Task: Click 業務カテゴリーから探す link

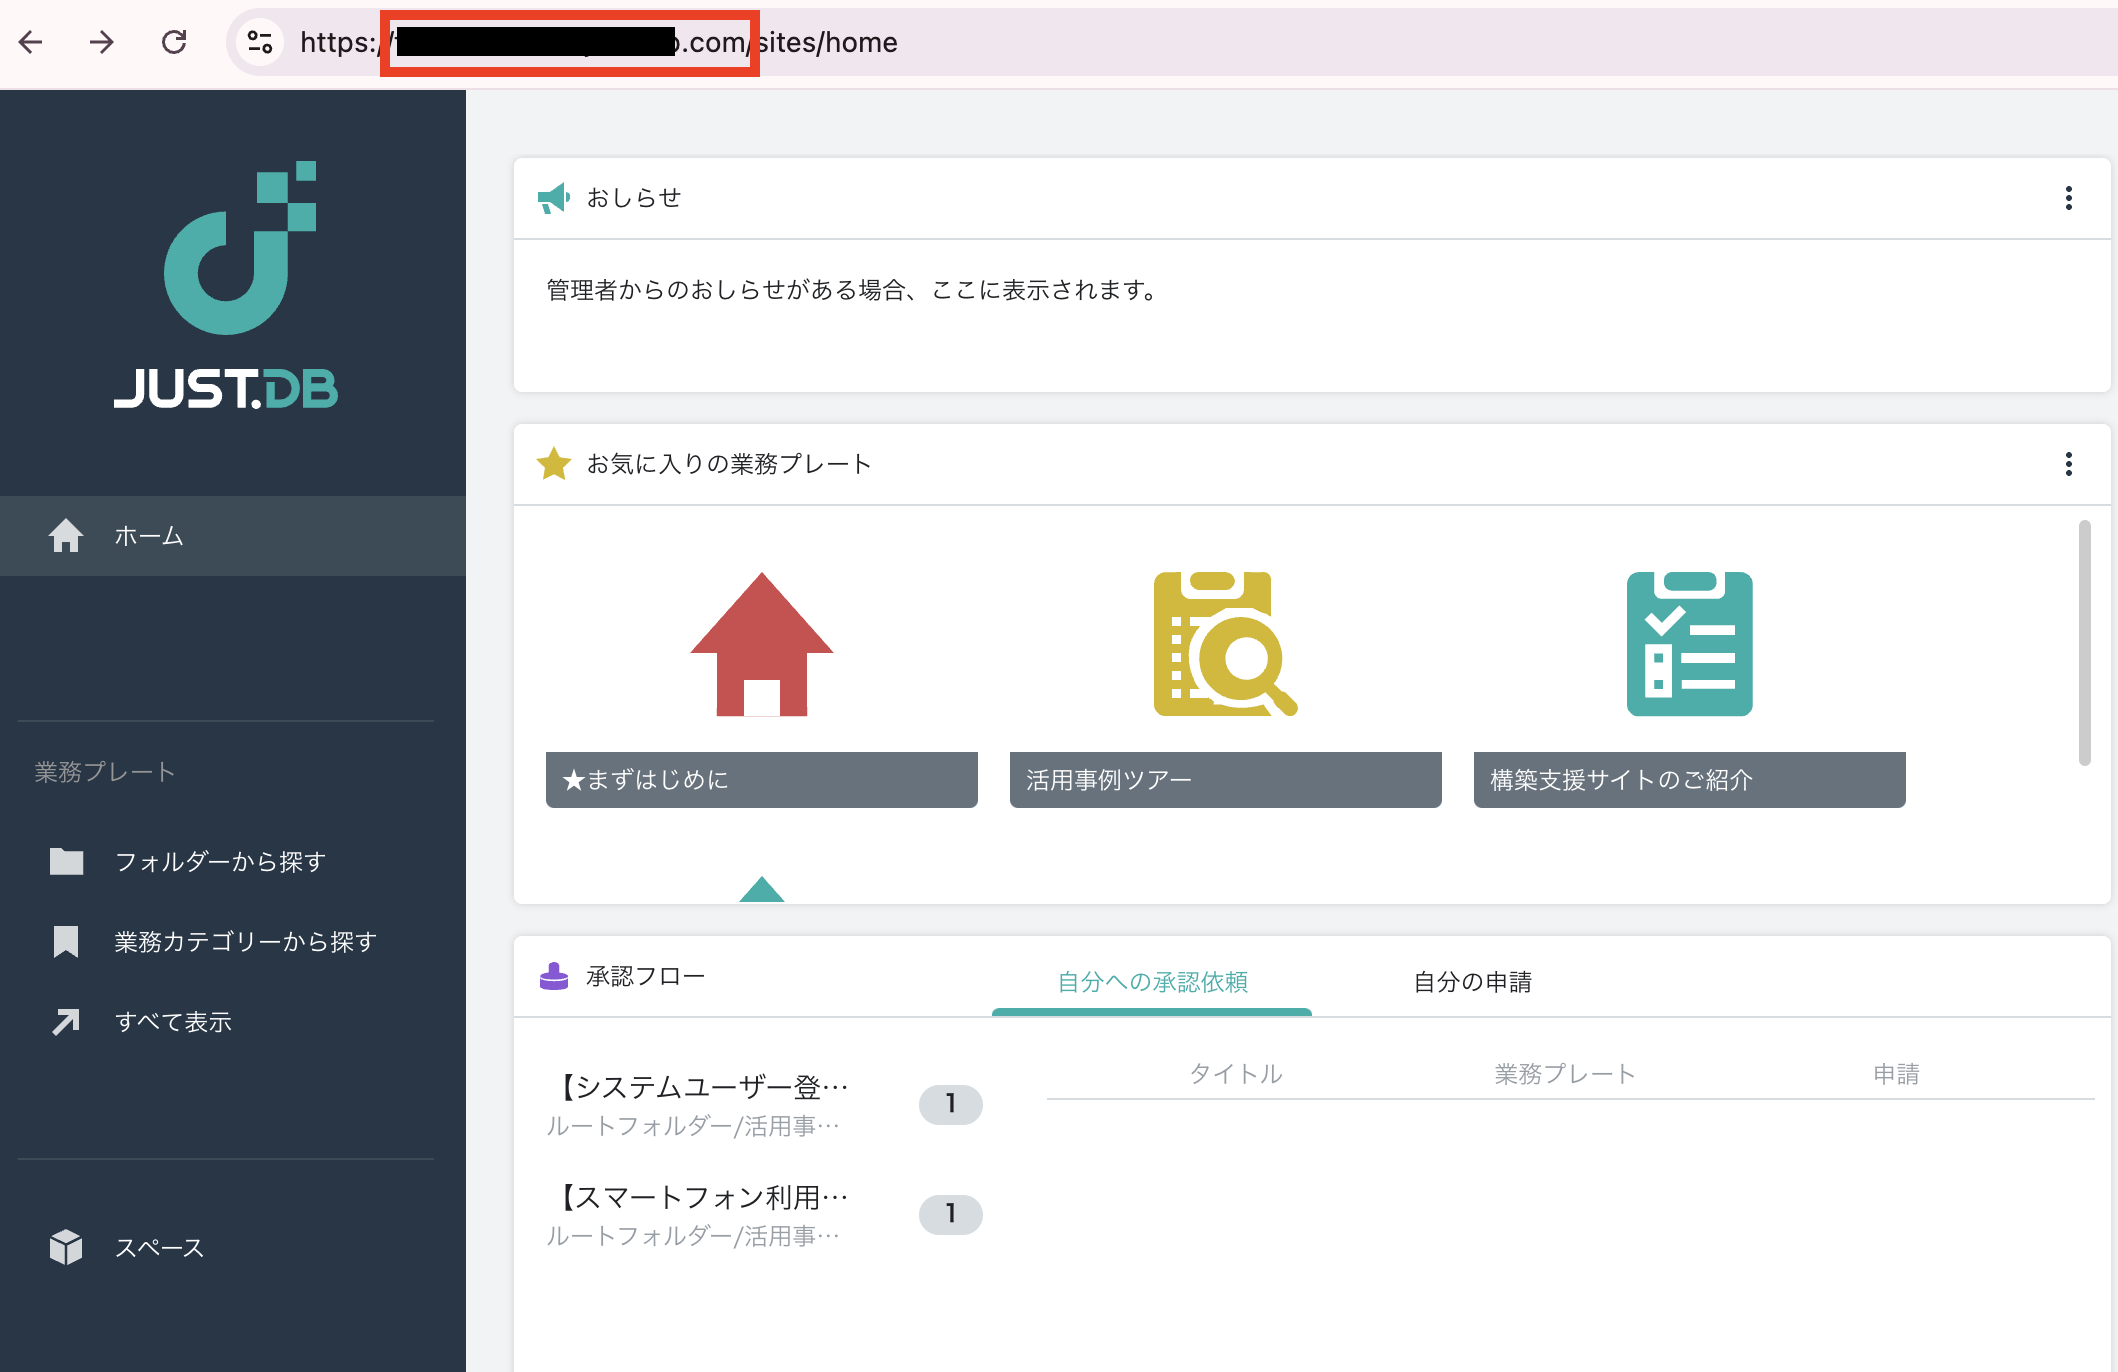Action: click(x=245, y=942)
